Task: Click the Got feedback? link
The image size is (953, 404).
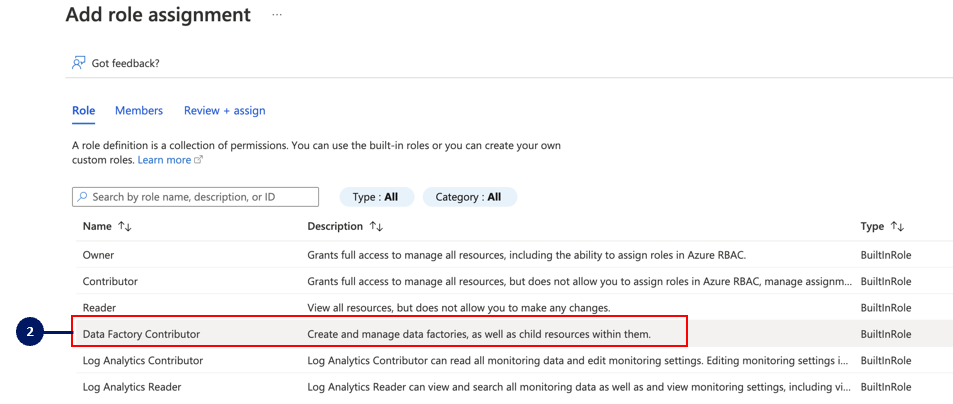Action: [x=125, y=63]
